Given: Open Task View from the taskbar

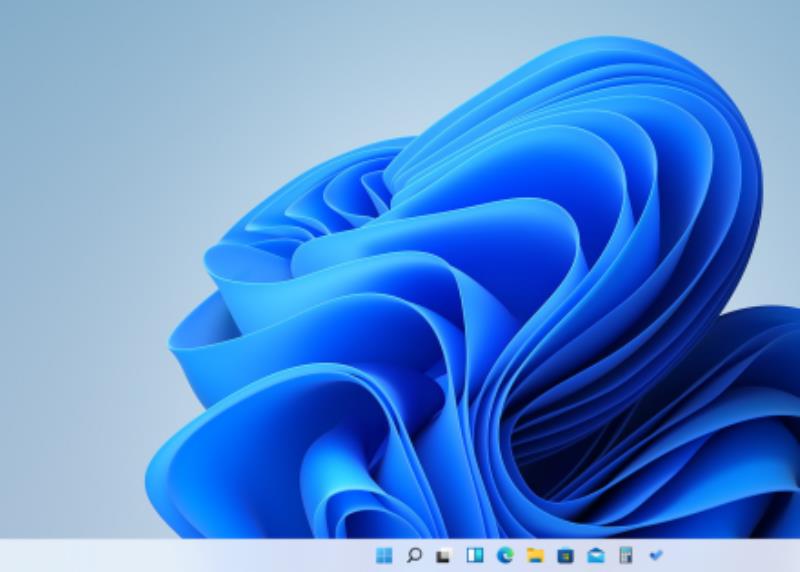Looking at the screenshot, I should click(444, 555).
